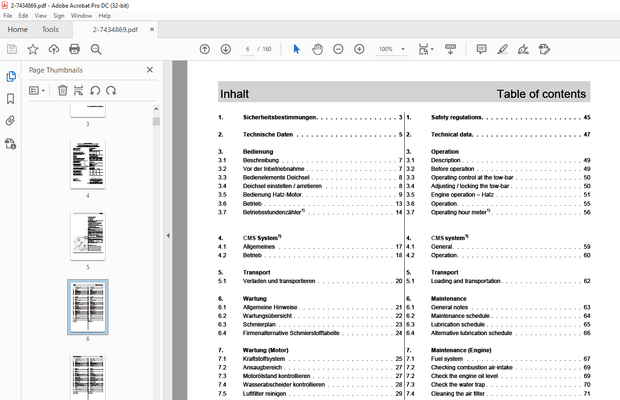The width and height of the screenshot is (620, 400).
Task: Add a comment with speech bubble icon
Action: [481, 49]
